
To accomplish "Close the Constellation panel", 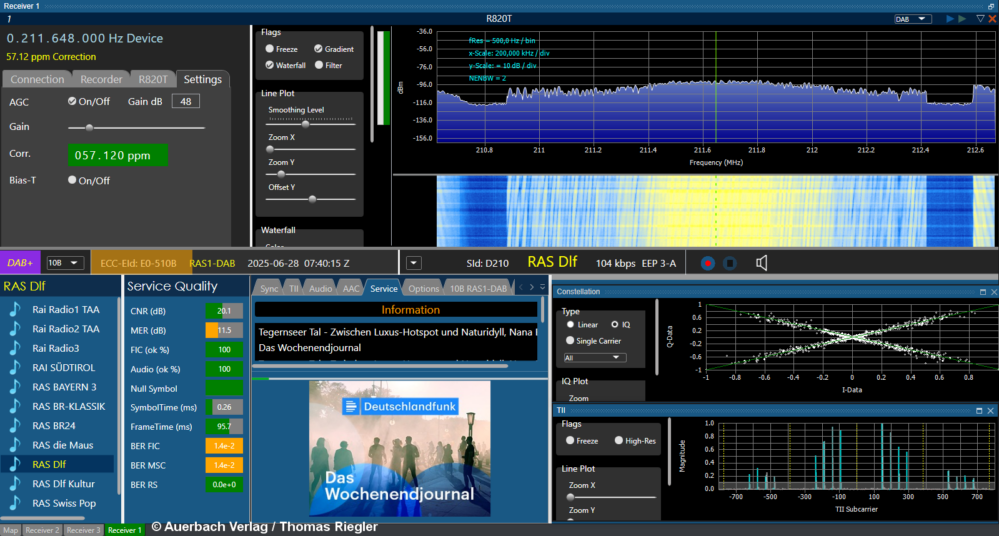I will pyautogui.click(x=993, y=292).
